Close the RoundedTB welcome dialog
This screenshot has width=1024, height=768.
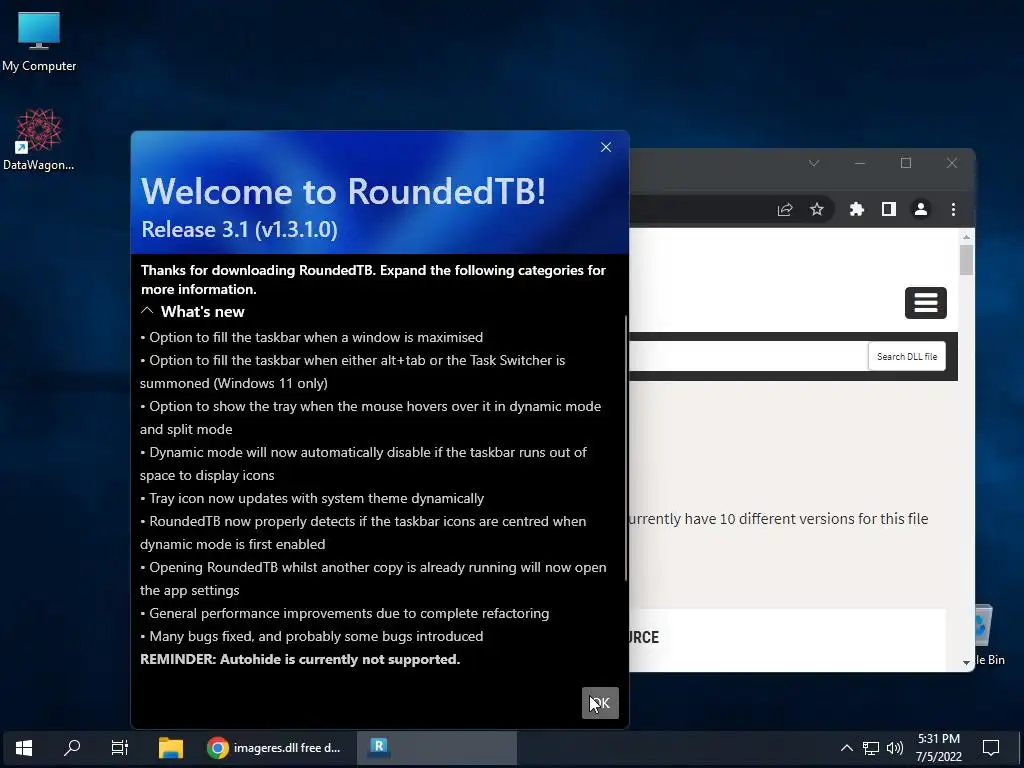point(606,147)
